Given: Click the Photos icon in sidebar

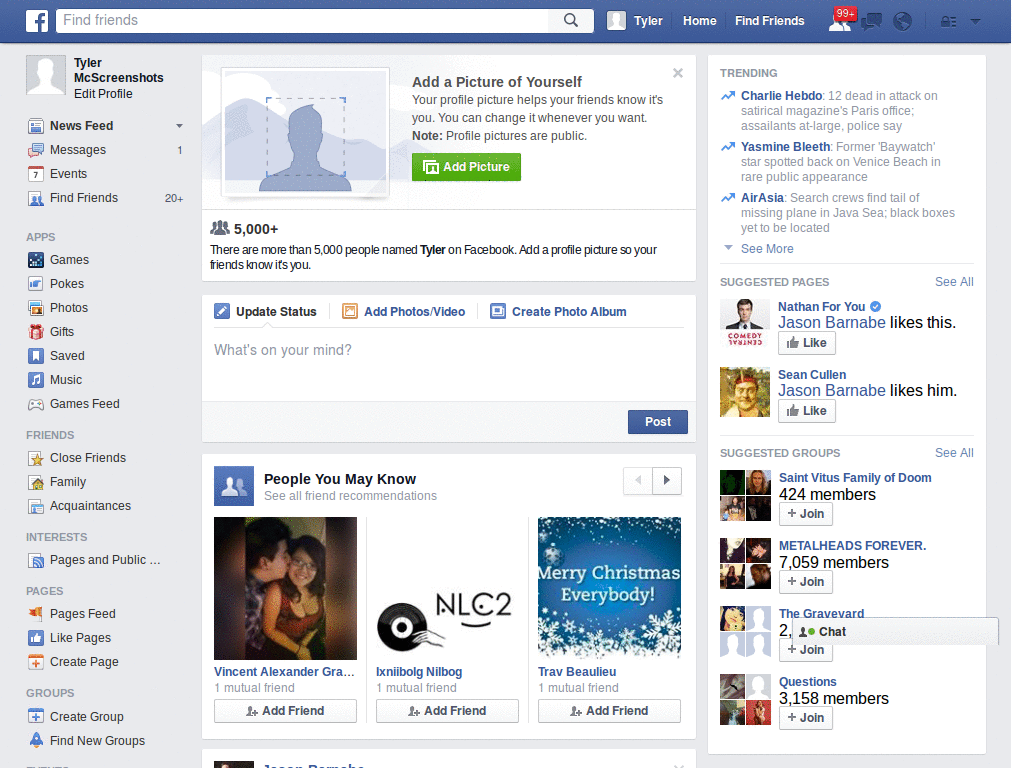Looking at the screenshot, I should [x=36, y=308].
